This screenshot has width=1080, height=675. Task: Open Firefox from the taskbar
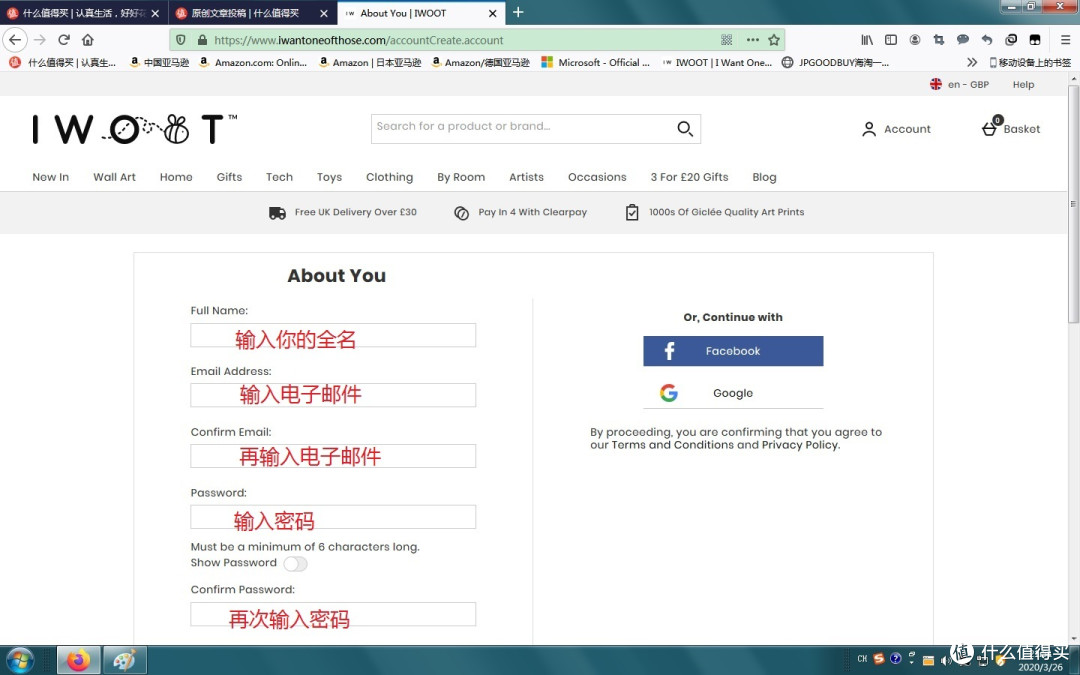[x=79, y=661]
